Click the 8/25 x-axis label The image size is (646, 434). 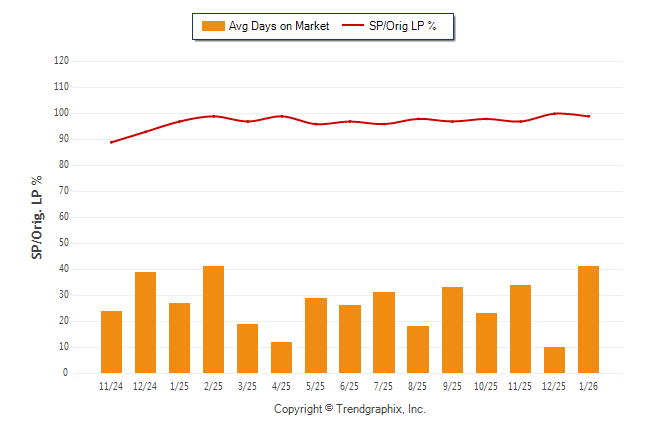click(x=418, y=386)
